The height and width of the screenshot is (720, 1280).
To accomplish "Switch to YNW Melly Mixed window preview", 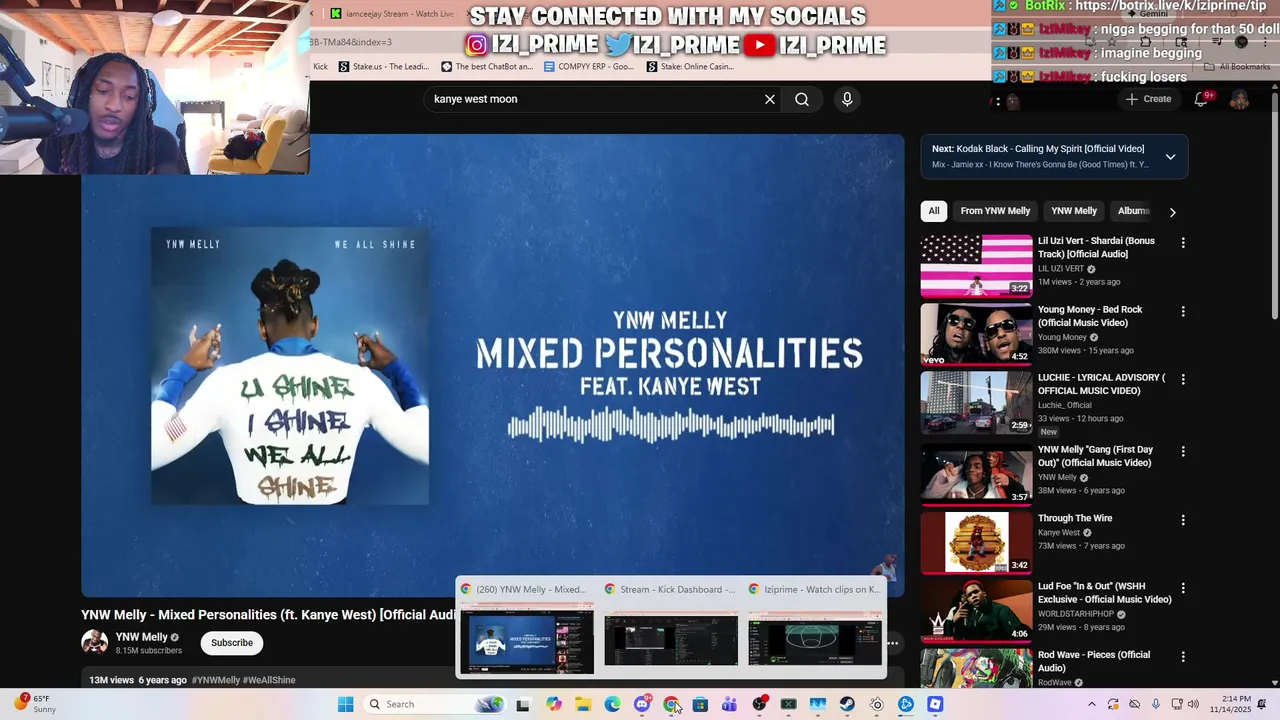I will tap(526, 626).
